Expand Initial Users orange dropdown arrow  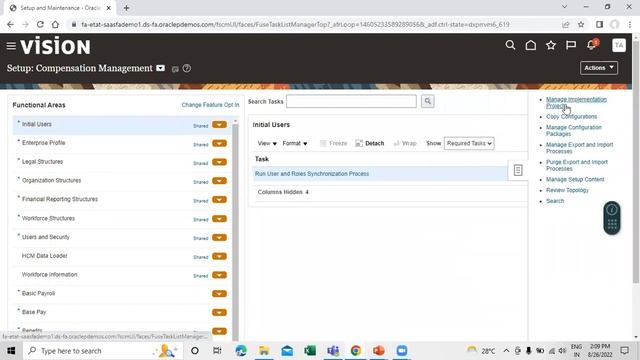219,124
